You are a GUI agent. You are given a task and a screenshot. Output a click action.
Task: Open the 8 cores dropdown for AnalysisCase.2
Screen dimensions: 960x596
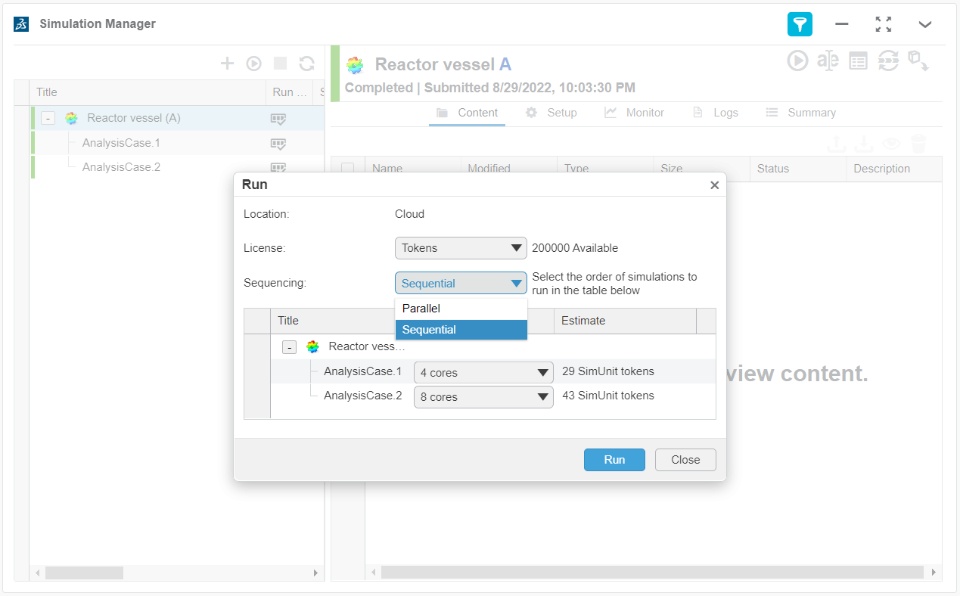tap(484, 397)
